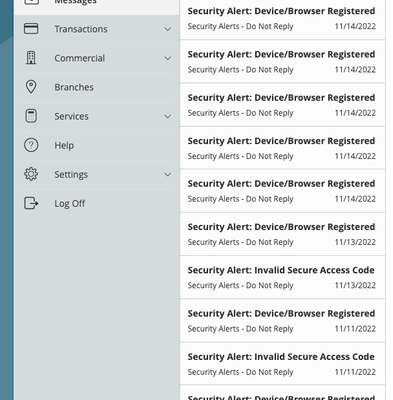Expand the Settings submenu chevron

[x=168, y=175]
